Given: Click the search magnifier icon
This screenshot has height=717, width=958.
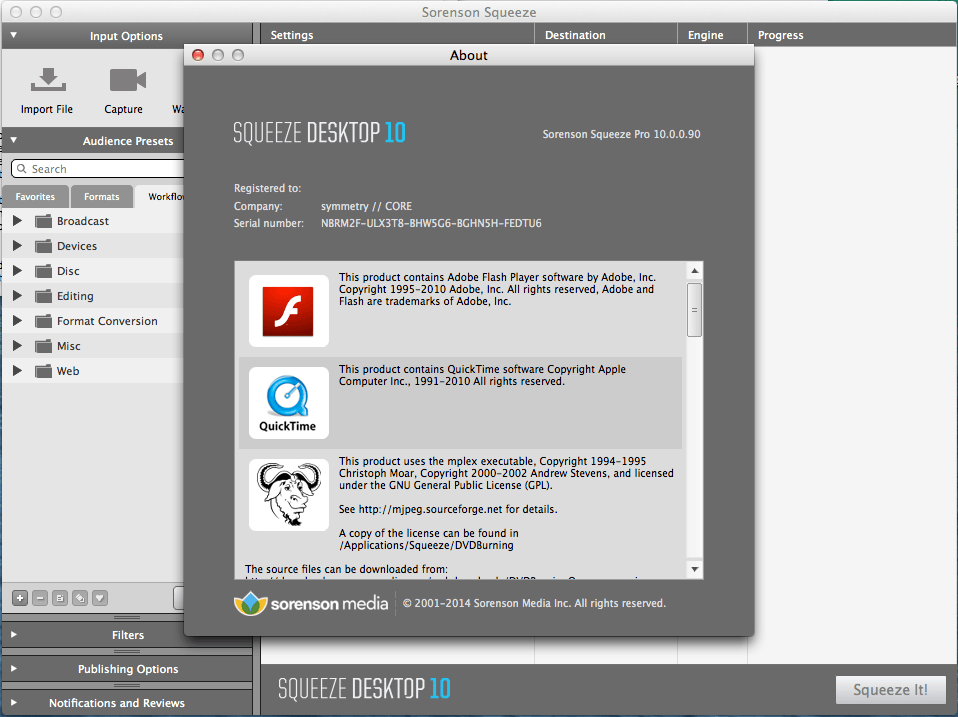Looking at the screenshot, I should (x=22, y=169).
